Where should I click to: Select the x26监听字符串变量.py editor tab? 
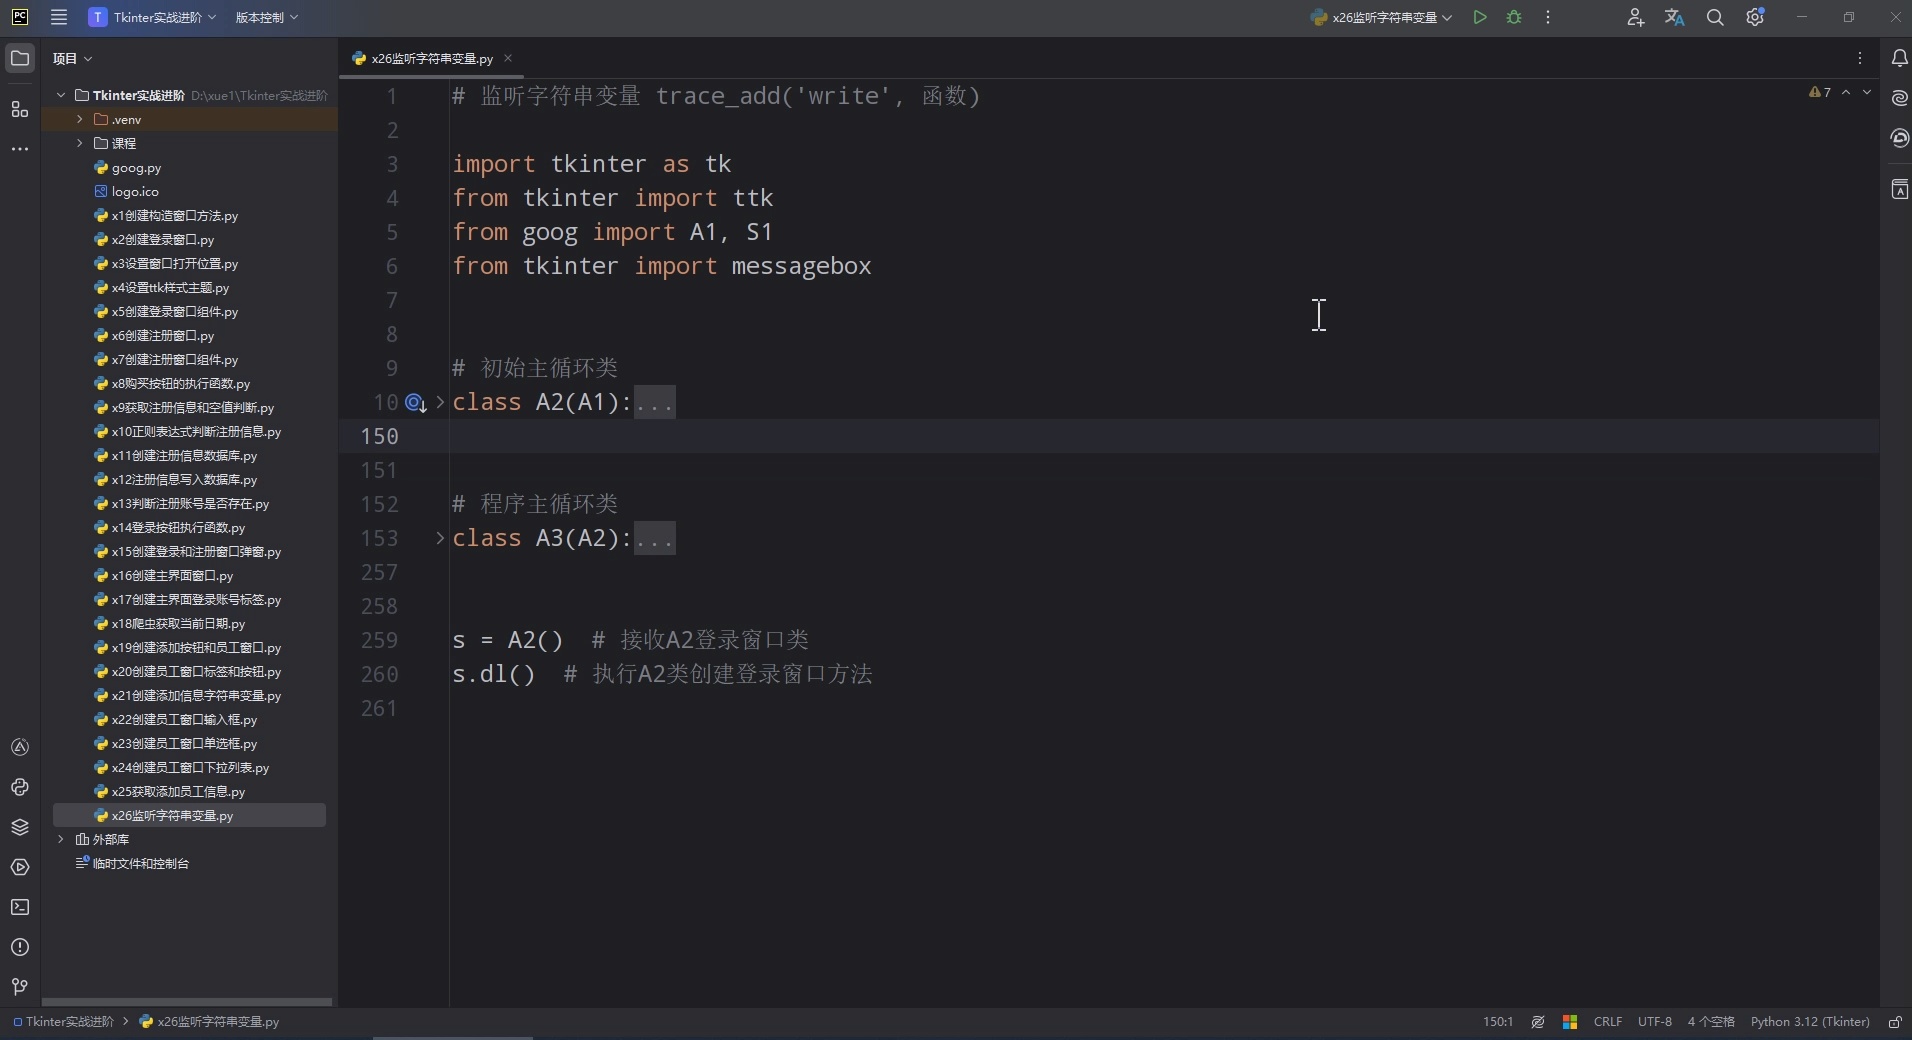pyautogui.click(x=430, y=58)
